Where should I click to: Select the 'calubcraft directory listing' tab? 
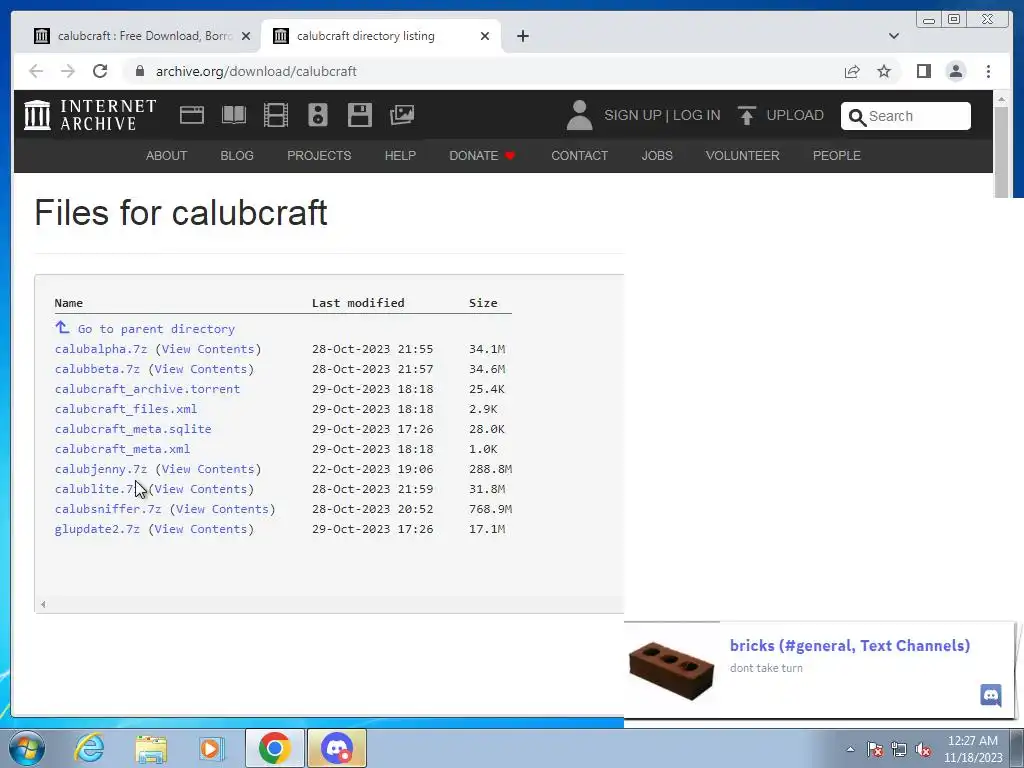click(381, 36)
